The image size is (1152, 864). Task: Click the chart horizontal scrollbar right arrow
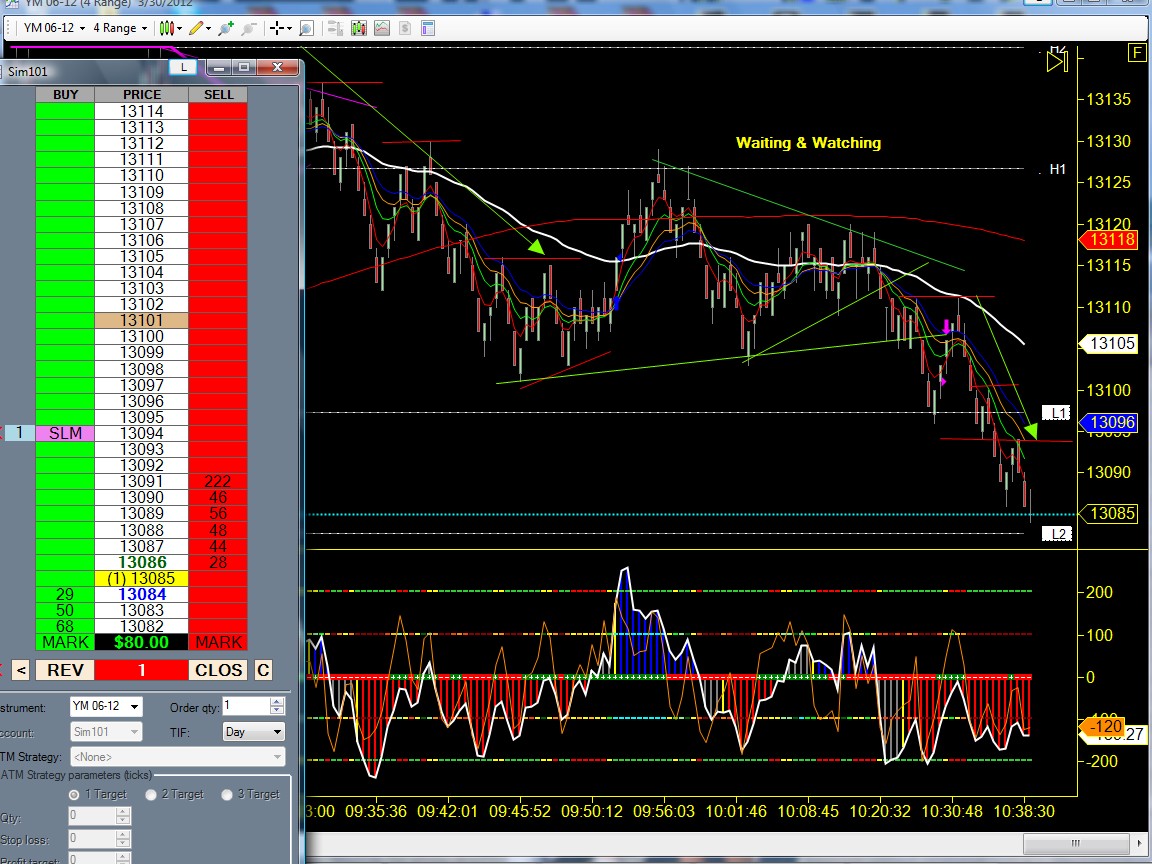(1140, 843)
